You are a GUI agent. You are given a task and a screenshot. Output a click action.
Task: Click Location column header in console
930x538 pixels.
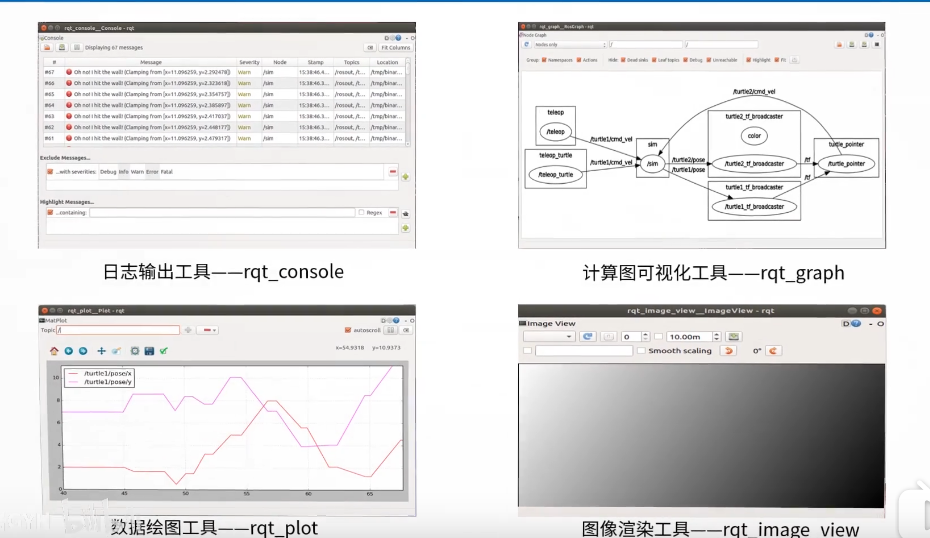coord(387,62)
